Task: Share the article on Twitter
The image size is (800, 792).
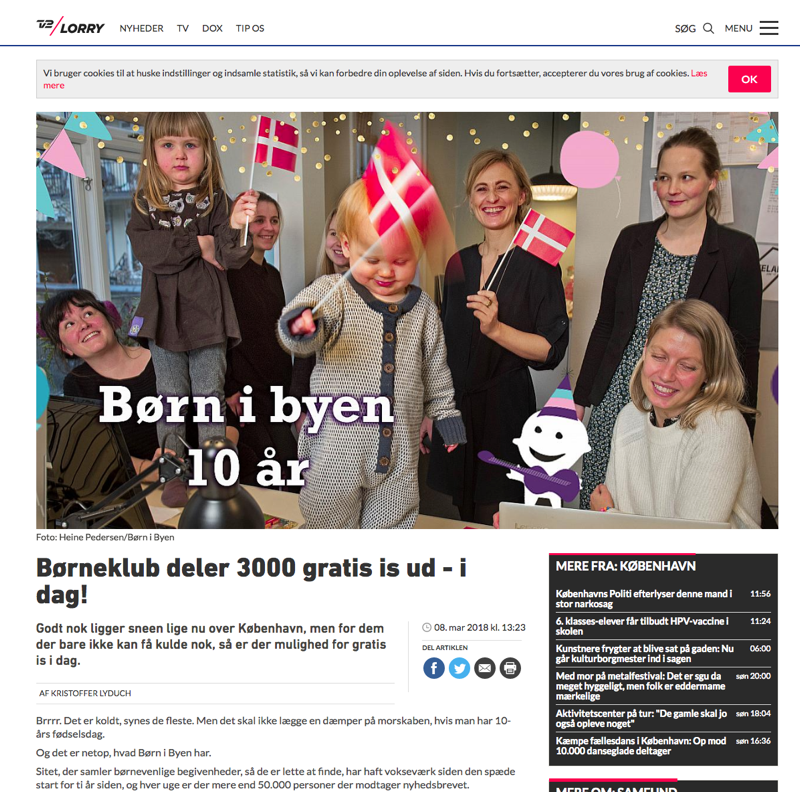Action: (459, 668)
